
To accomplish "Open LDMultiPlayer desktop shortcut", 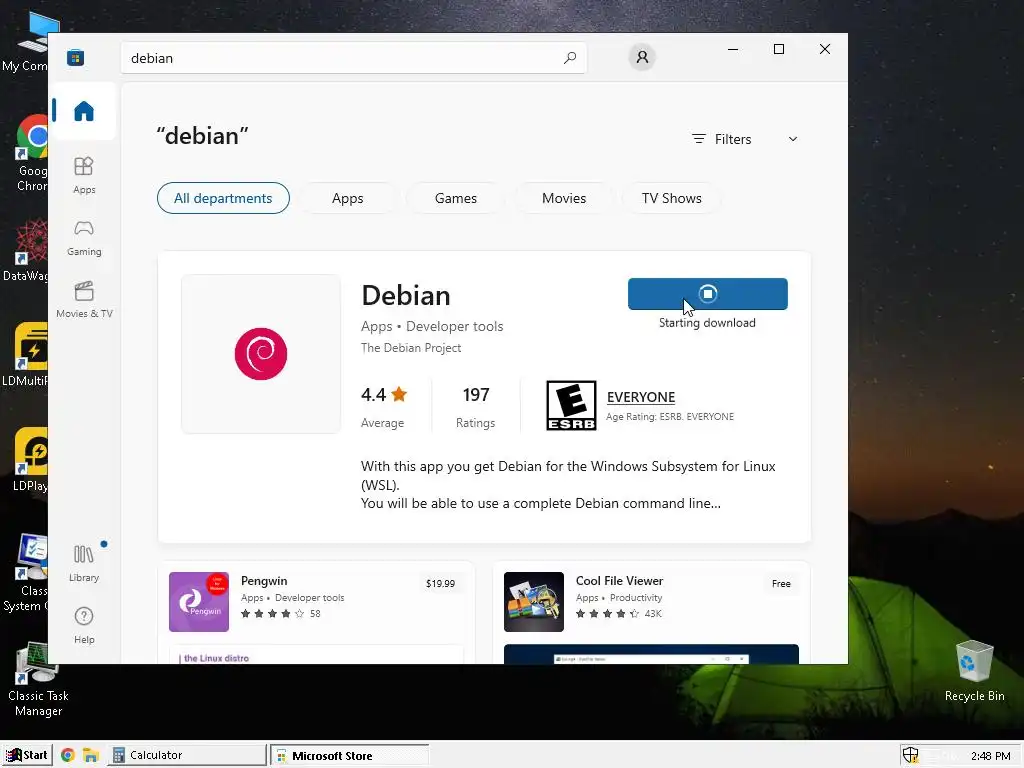I will (26, 355).
